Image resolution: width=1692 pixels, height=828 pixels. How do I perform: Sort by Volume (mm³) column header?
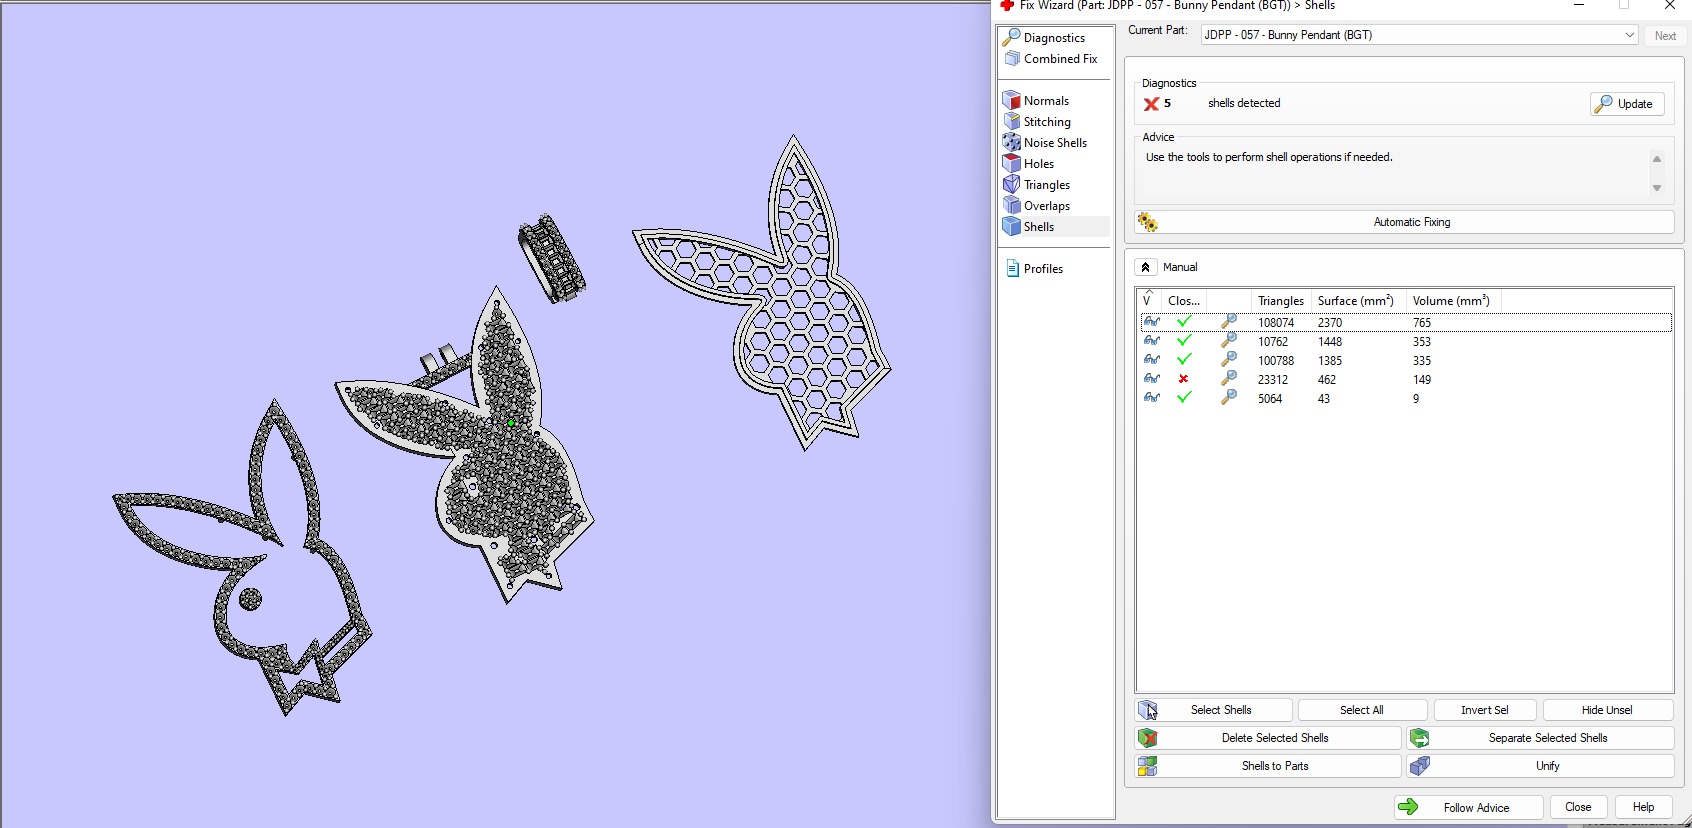pyautogui.click(x=1452, y=301)
